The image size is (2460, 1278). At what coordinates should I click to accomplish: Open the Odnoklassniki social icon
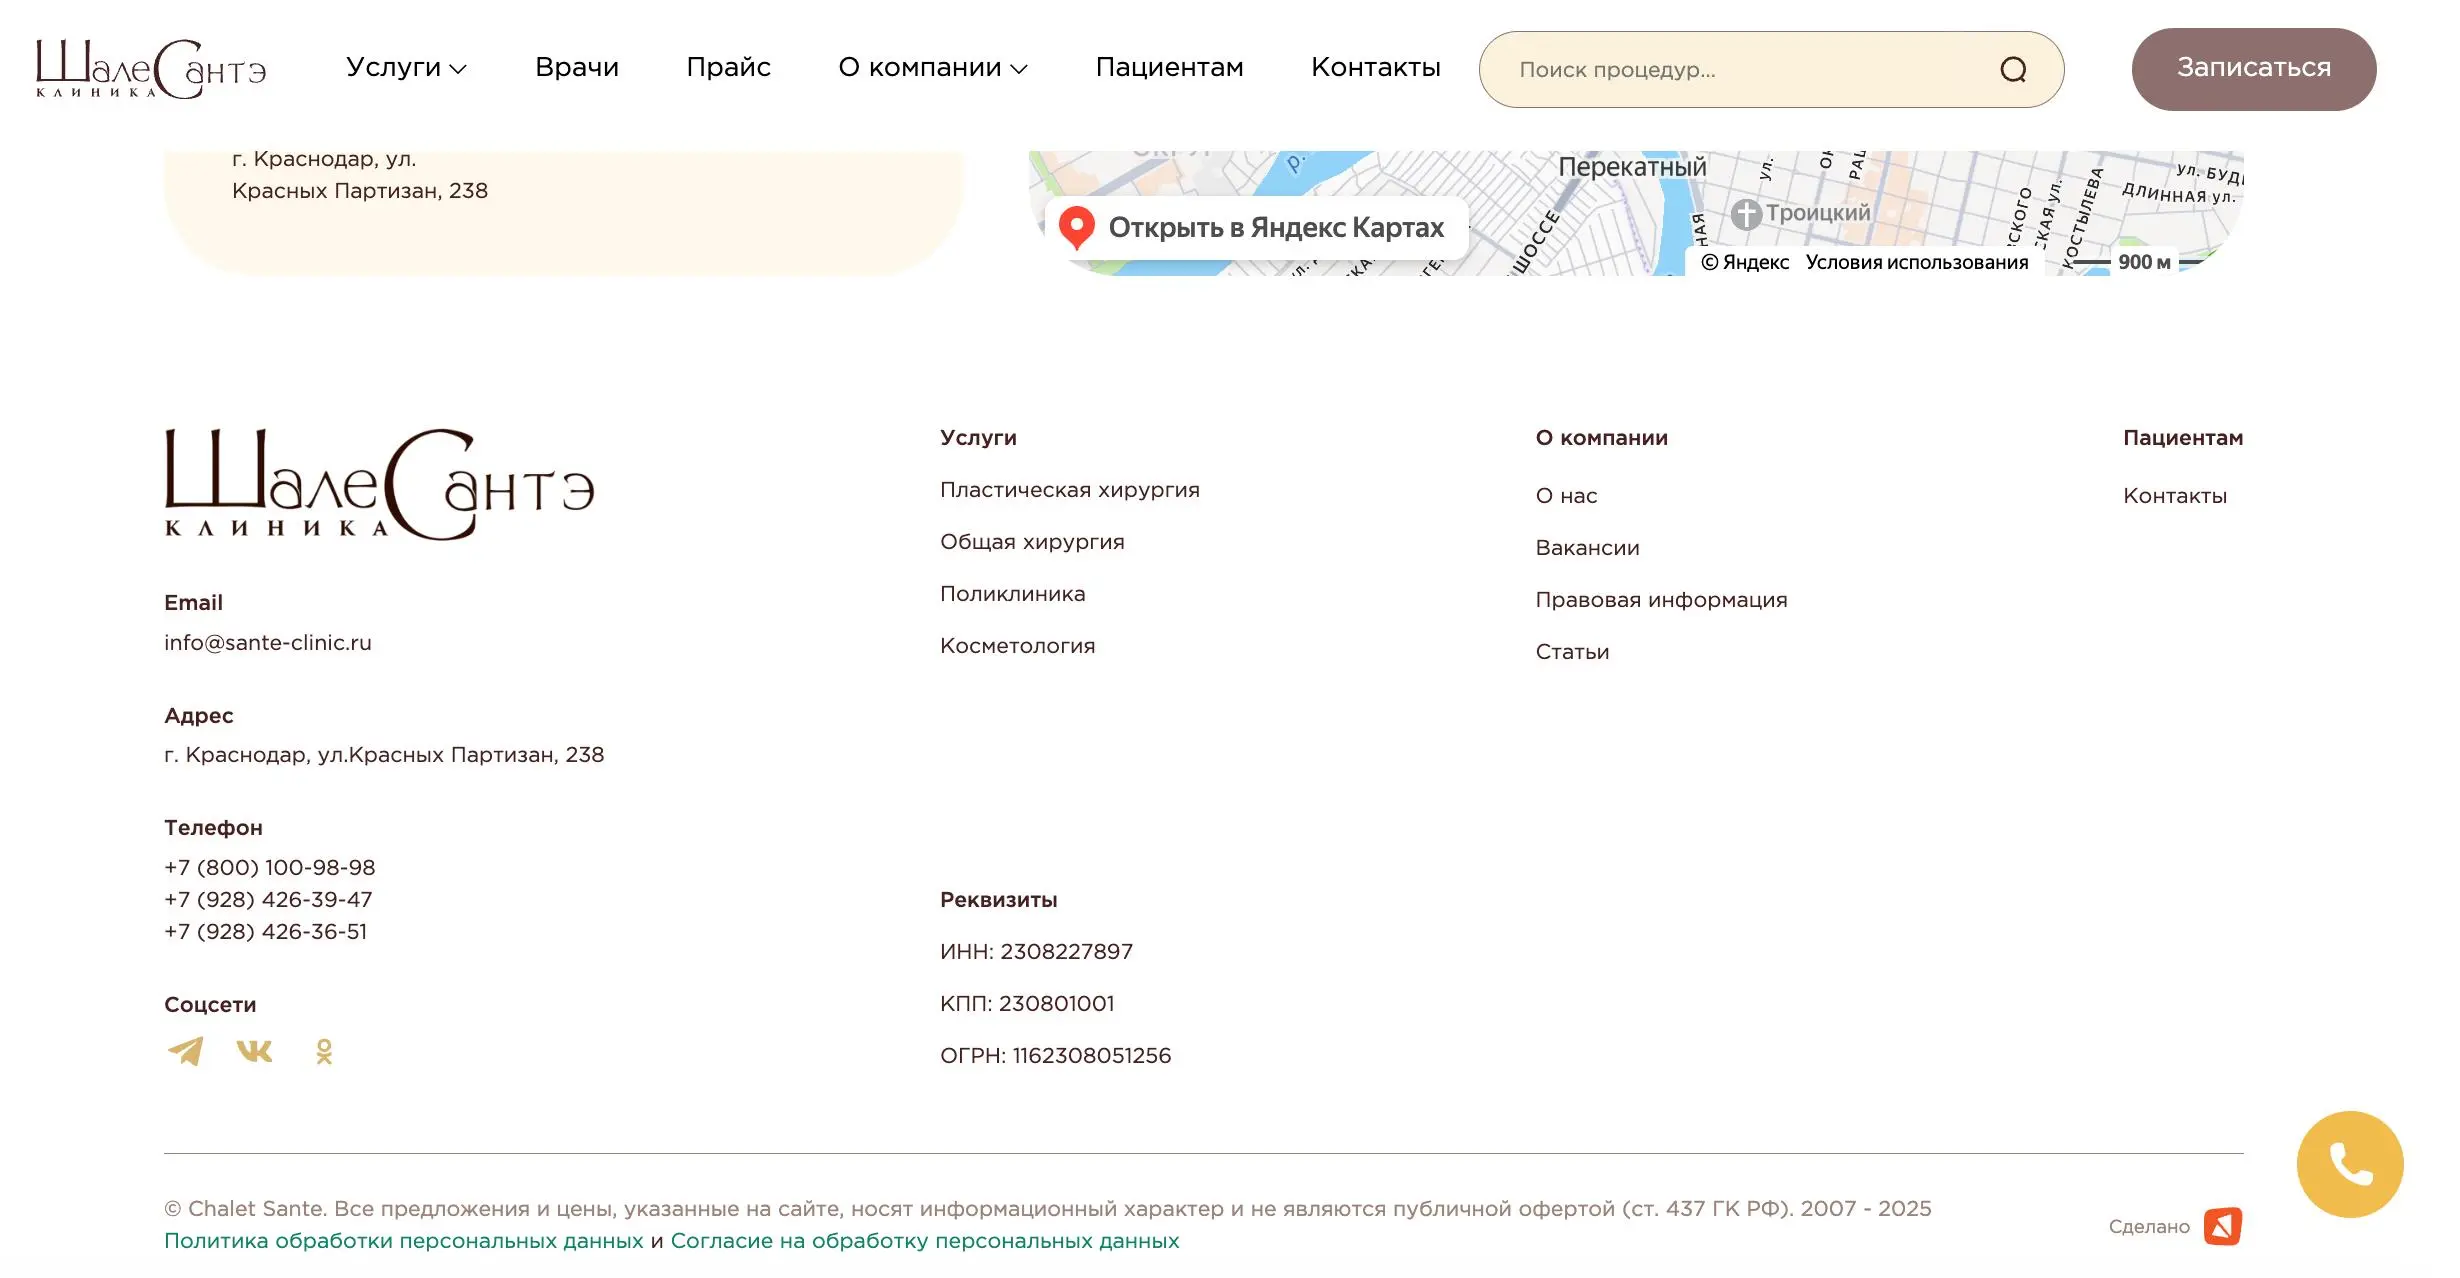322,1052
